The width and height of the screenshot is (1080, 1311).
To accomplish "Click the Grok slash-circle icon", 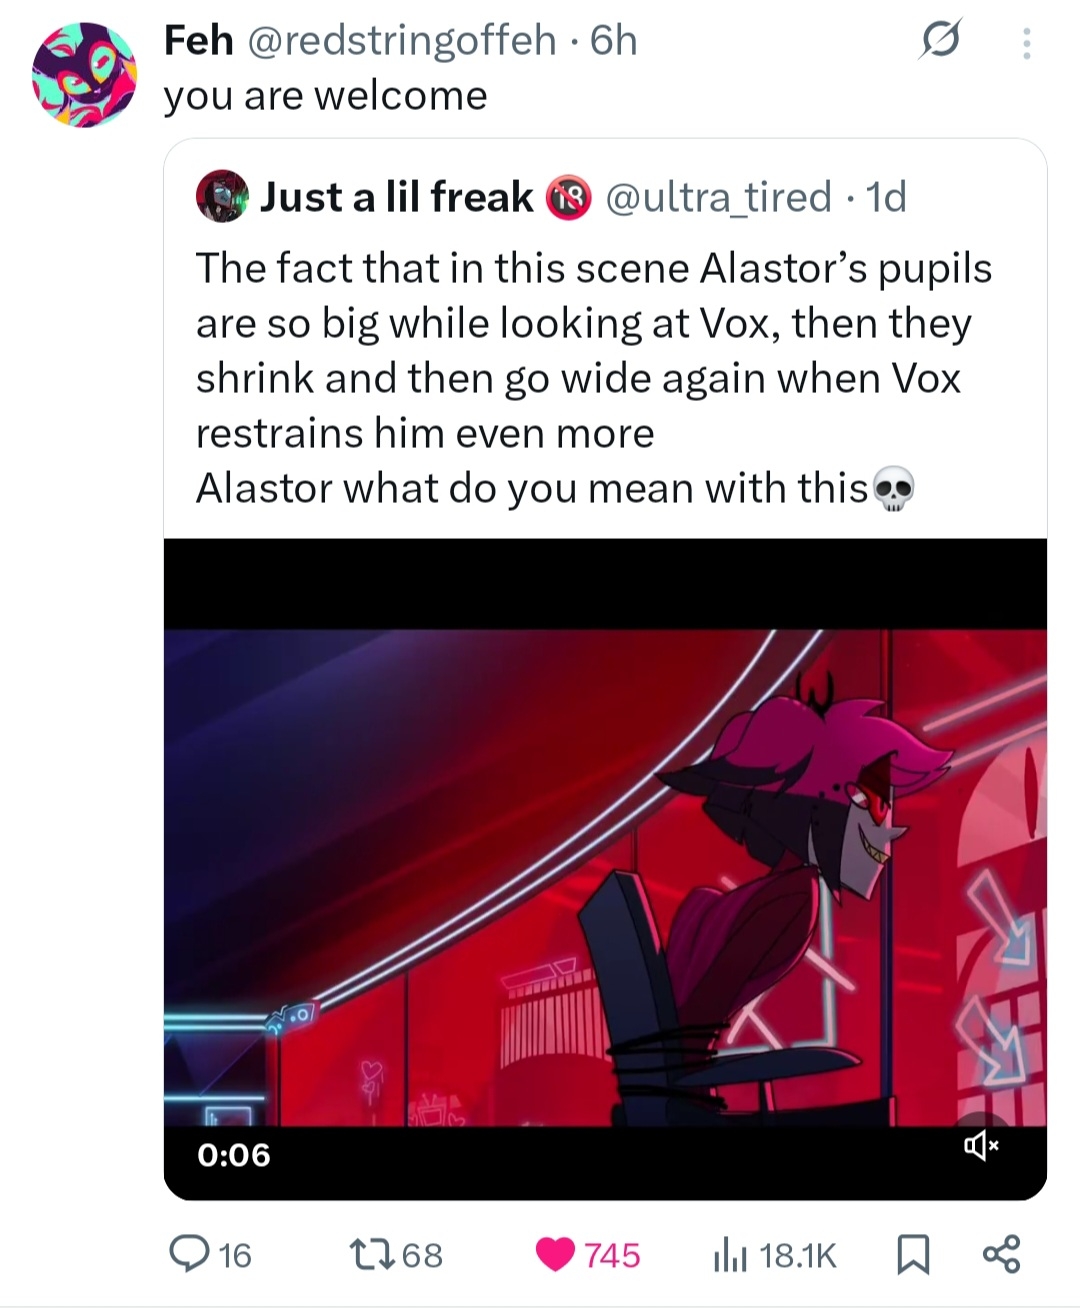I will [939, 42].
